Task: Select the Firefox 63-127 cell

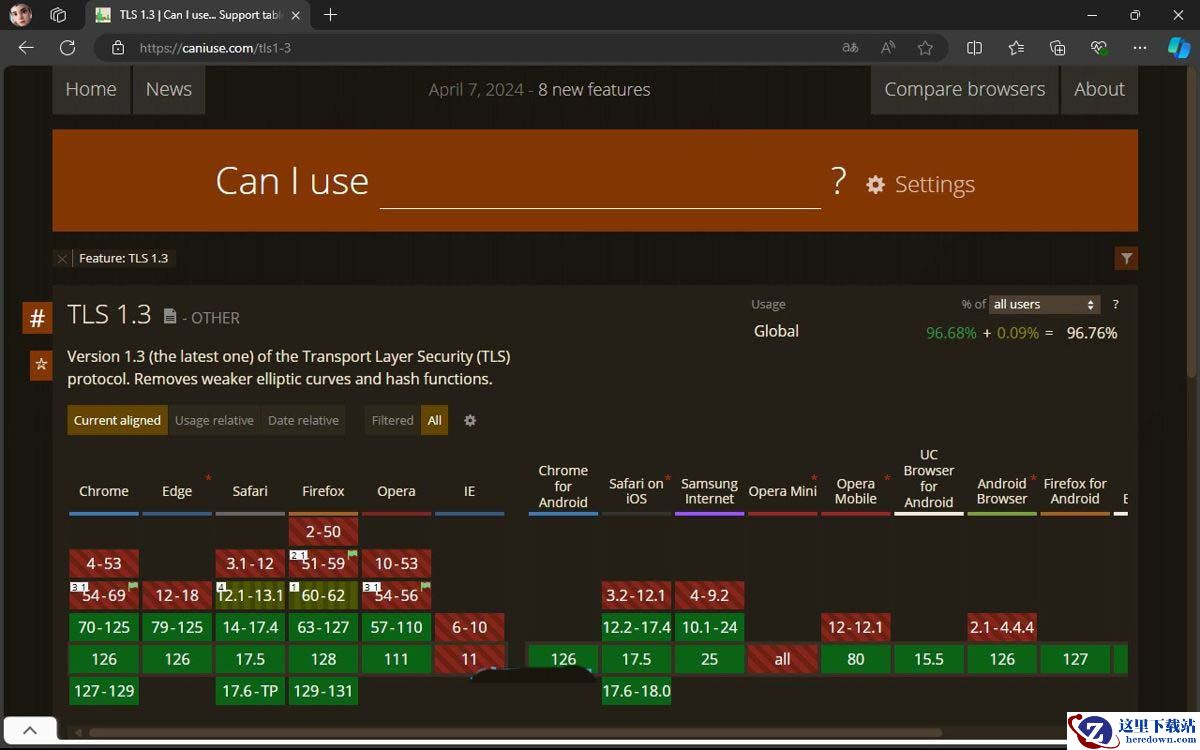Action: click(x=323, y=627)
